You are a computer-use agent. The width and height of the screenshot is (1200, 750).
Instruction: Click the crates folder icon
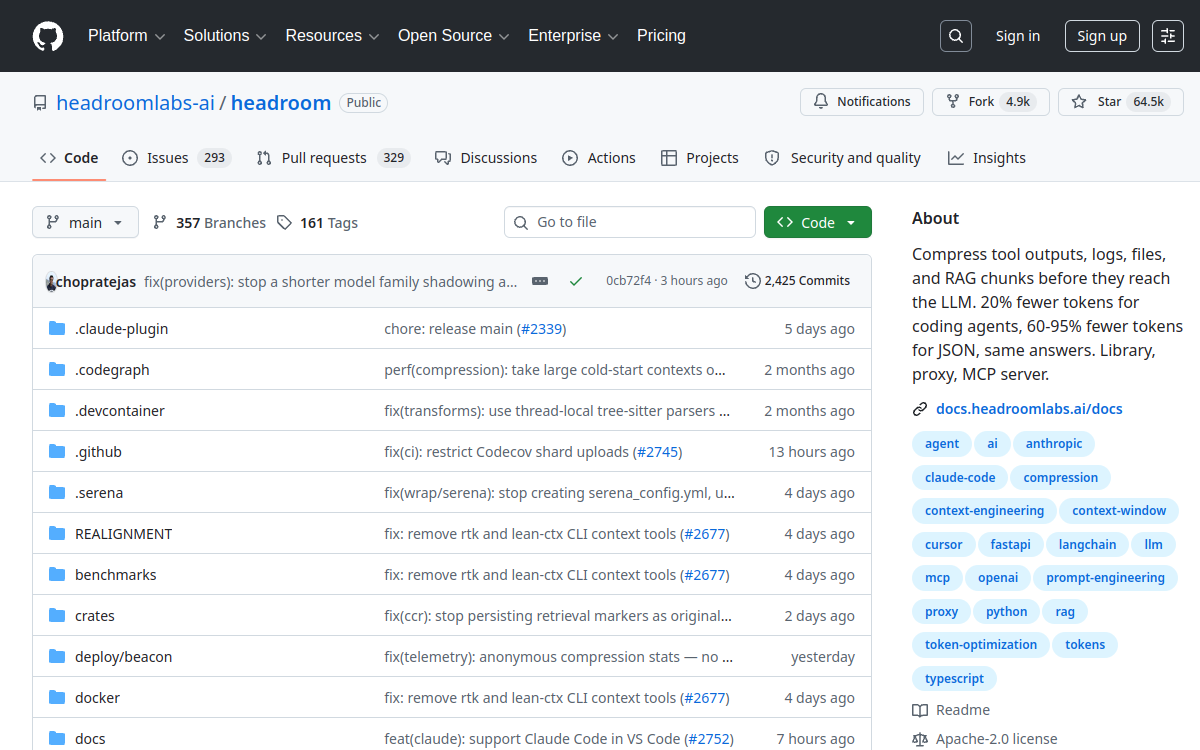[x=57, y=616]
